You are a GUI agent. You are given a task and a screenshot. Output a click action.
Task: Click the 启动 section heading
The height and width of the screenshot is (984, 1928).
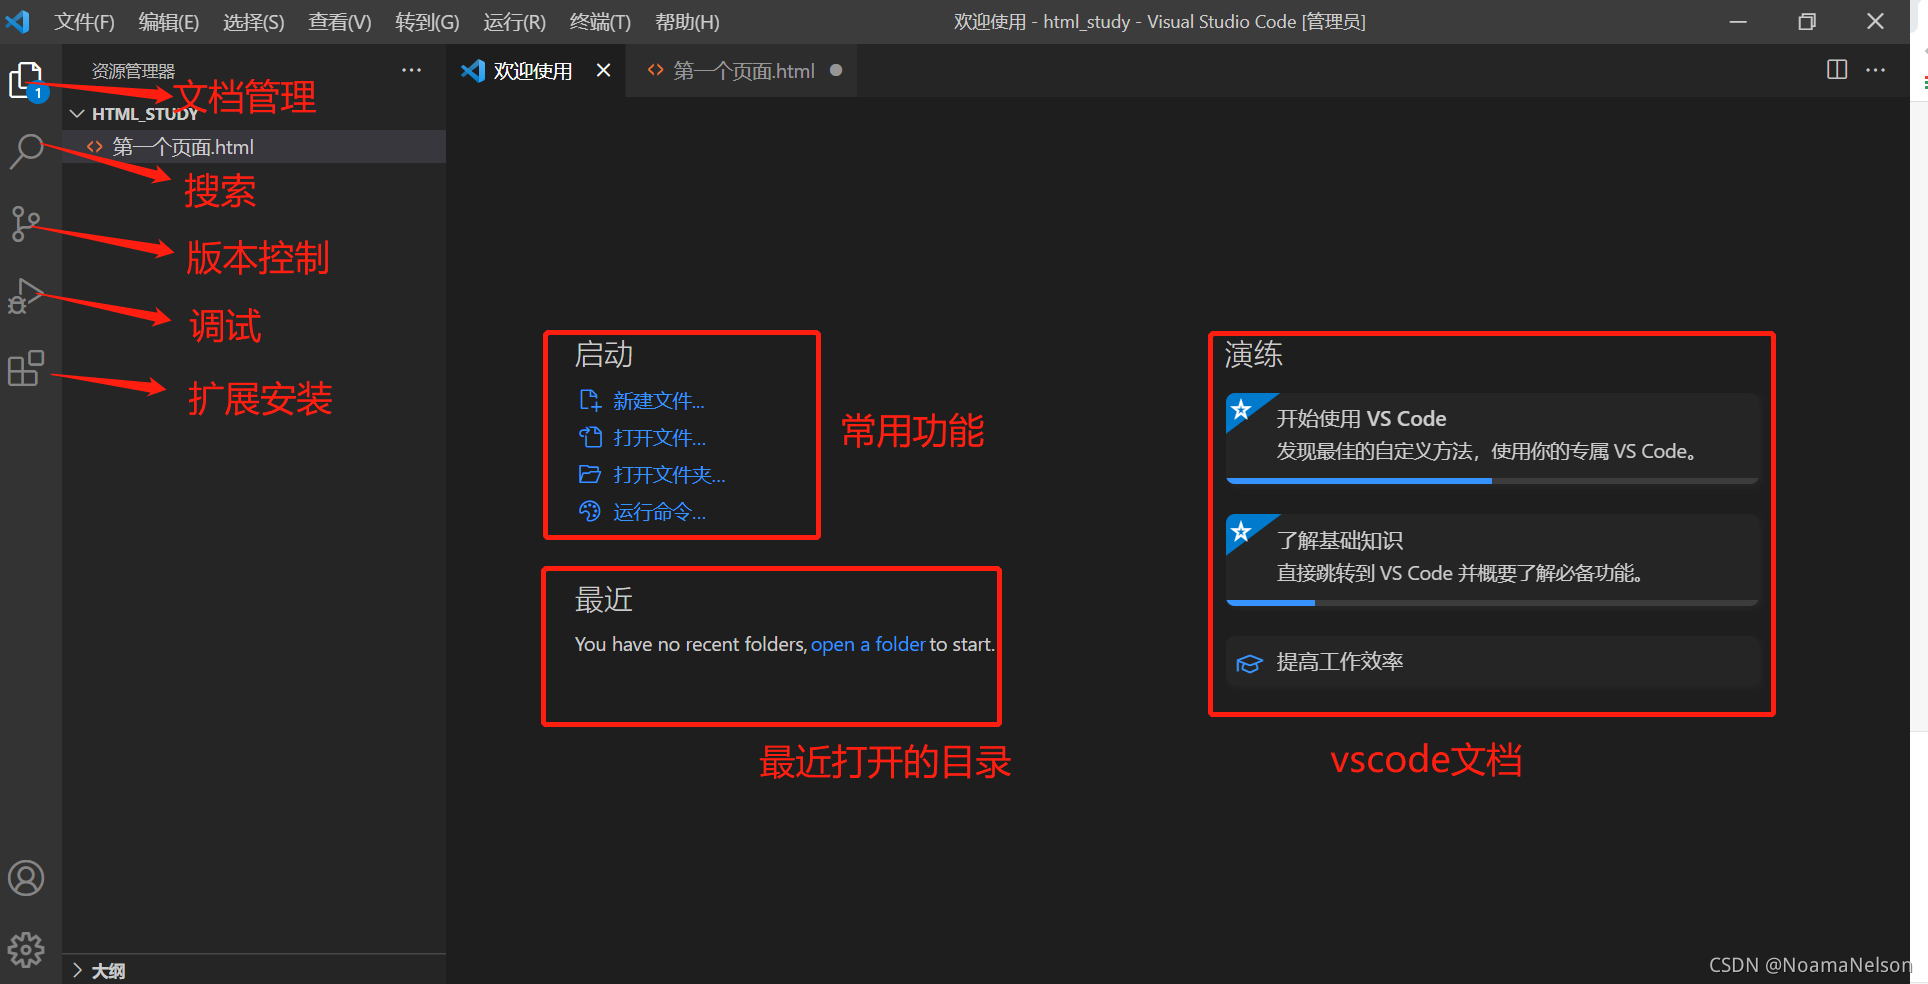[x=604, y=355]
